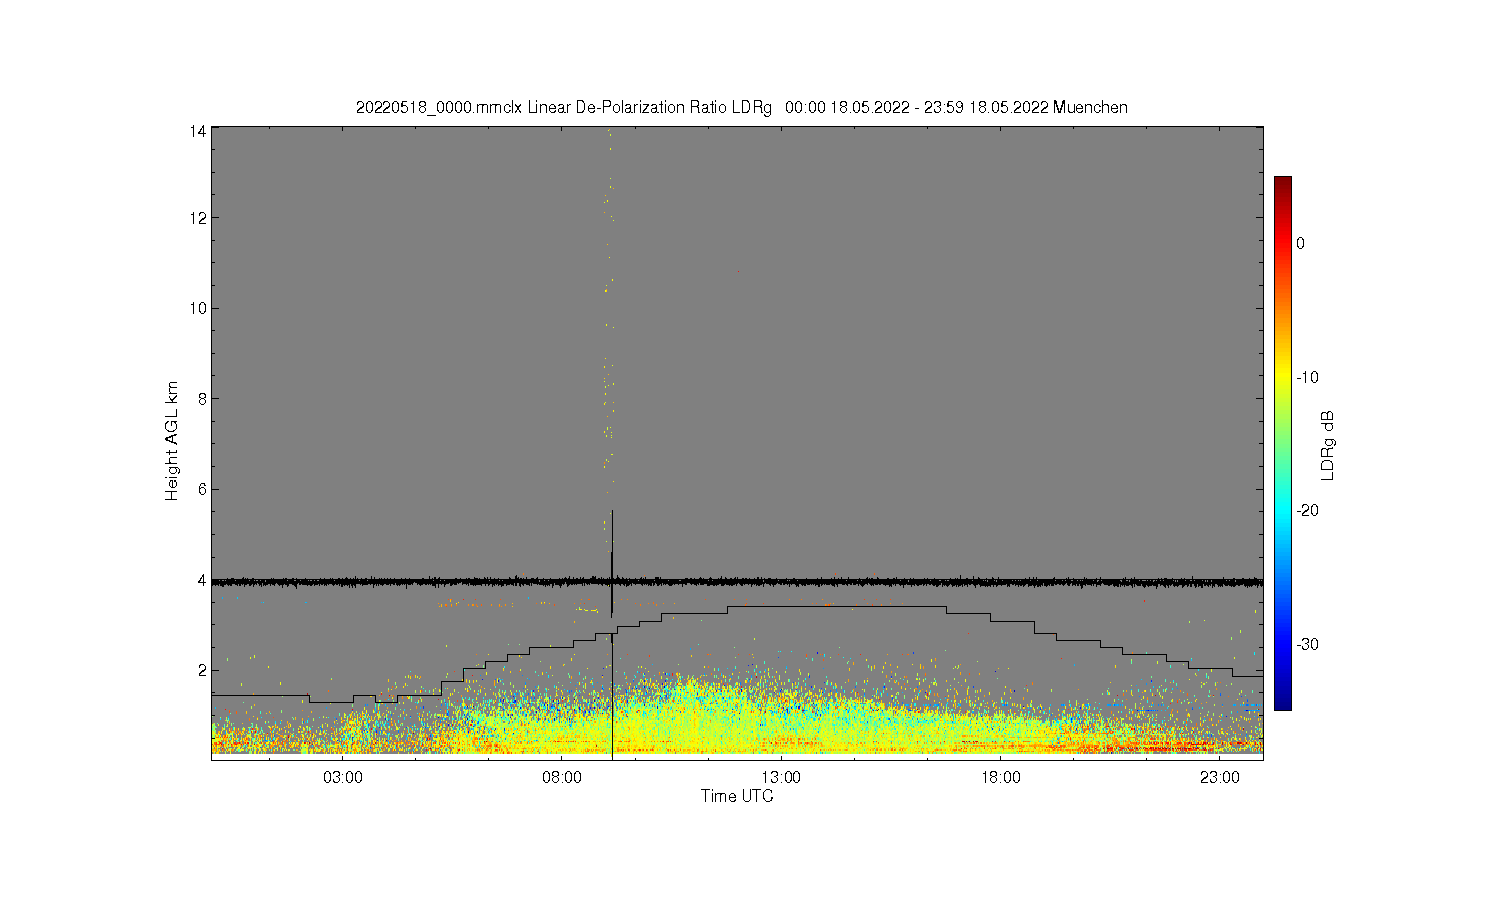Click the stepped black line plateau above 13:00
The image size is (1500, 900).
click(x=837, y=606)
